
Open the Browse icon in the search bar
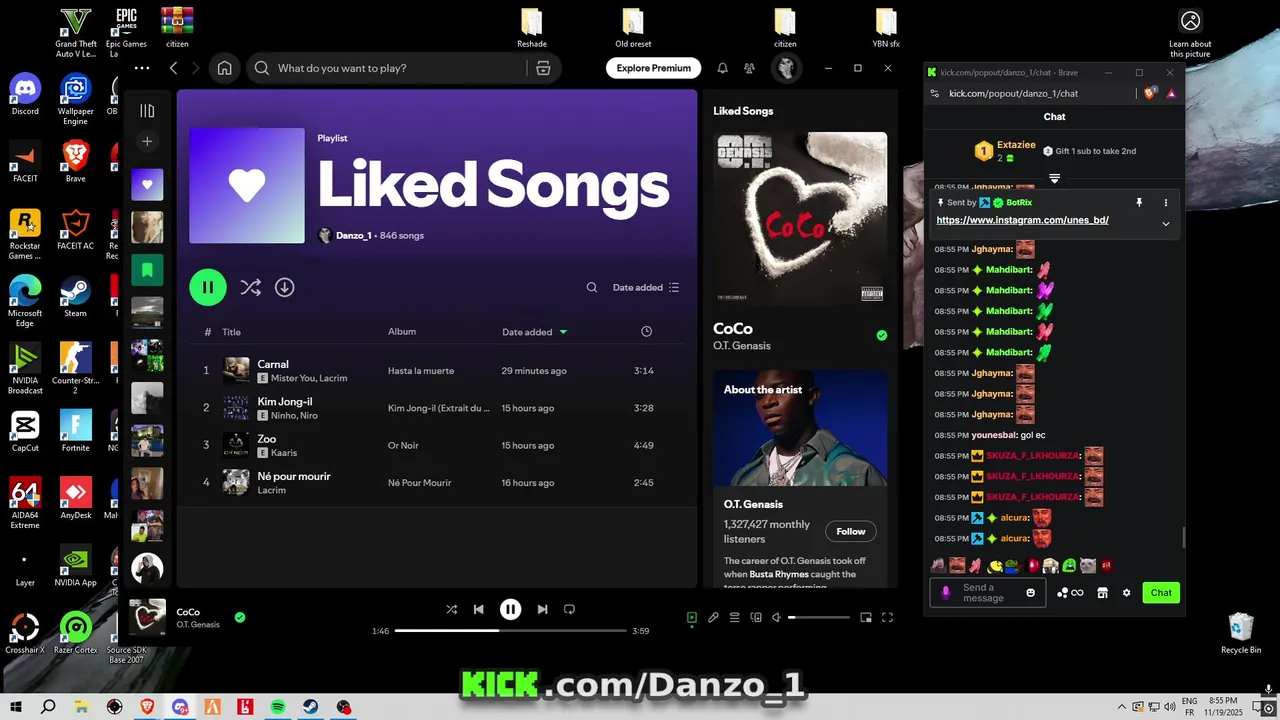click(x=543, y=68)
